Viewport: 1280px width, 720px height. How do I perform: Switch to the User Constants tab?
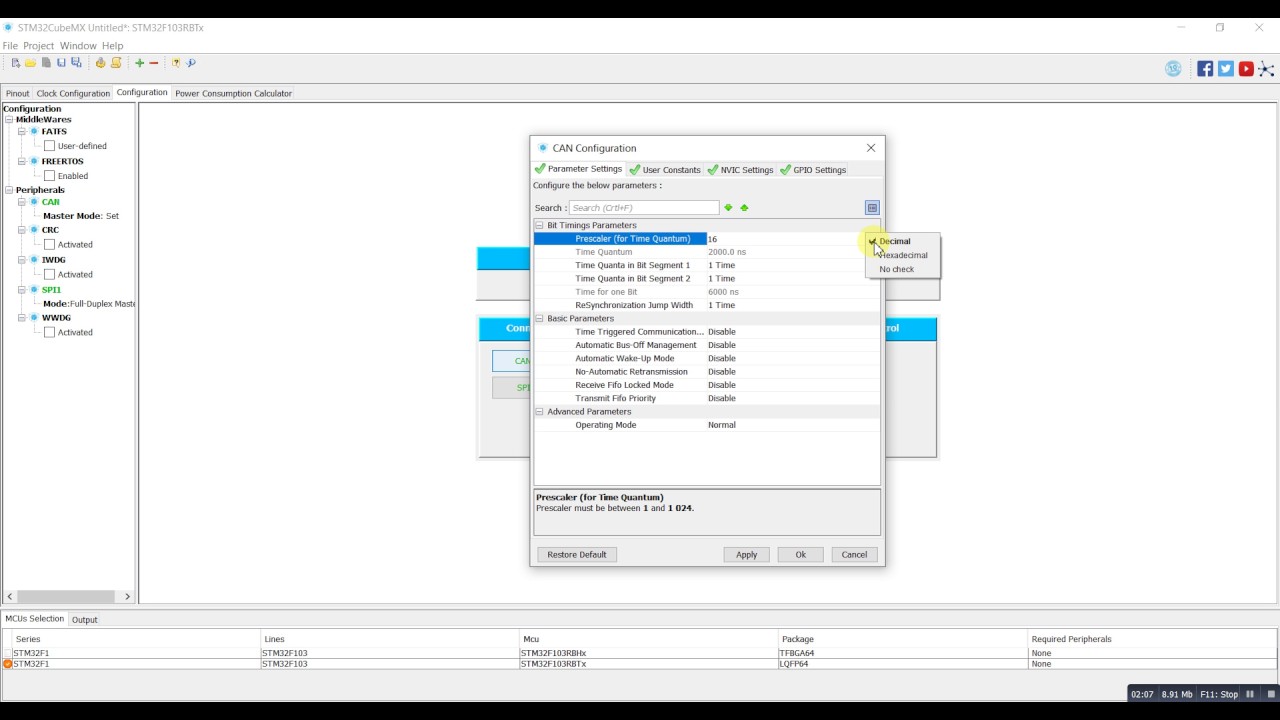(665, 170)
